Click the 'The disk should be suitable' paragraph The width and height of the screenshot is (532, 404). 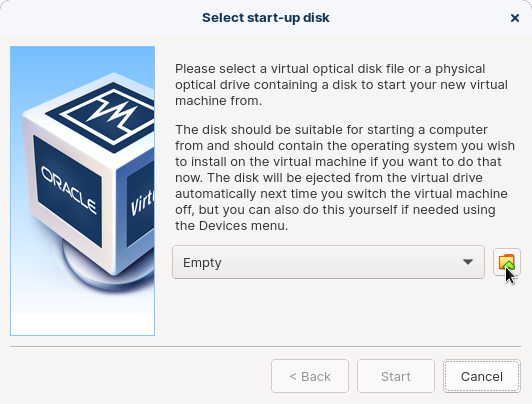click(345, 177)
